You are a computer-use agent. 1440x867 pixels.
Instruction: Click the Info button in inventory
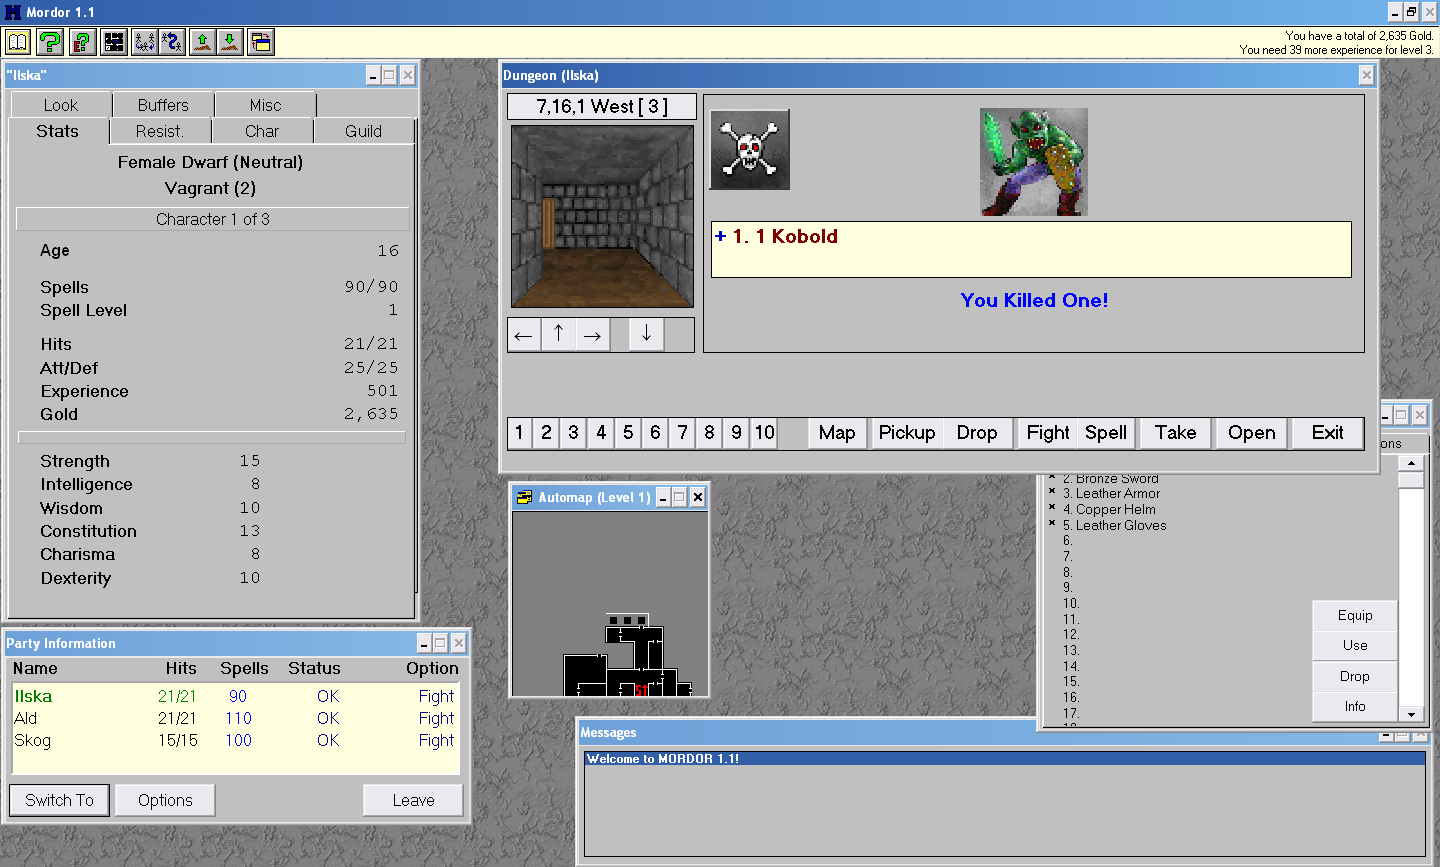1355,707
